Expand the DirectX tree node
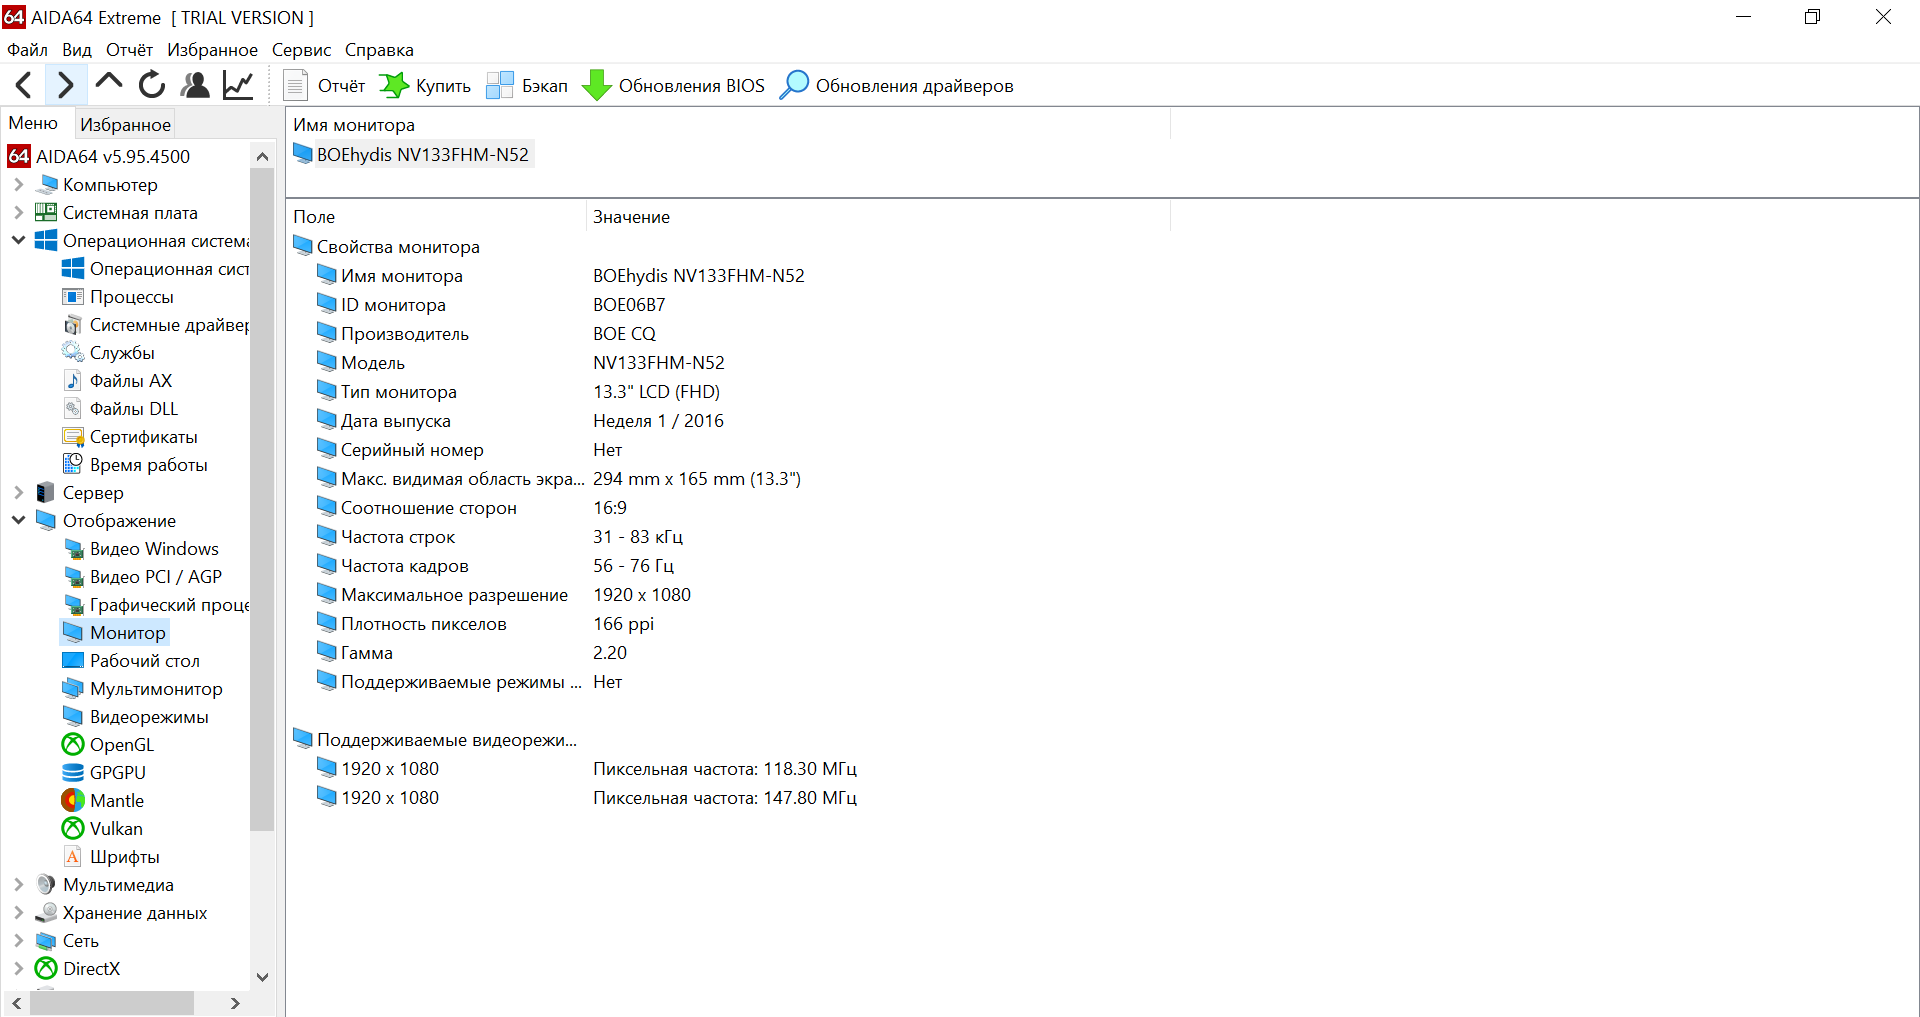The height and width of the screenshot is (1017, 1920). pyautogui.click(x=18, y=968)
